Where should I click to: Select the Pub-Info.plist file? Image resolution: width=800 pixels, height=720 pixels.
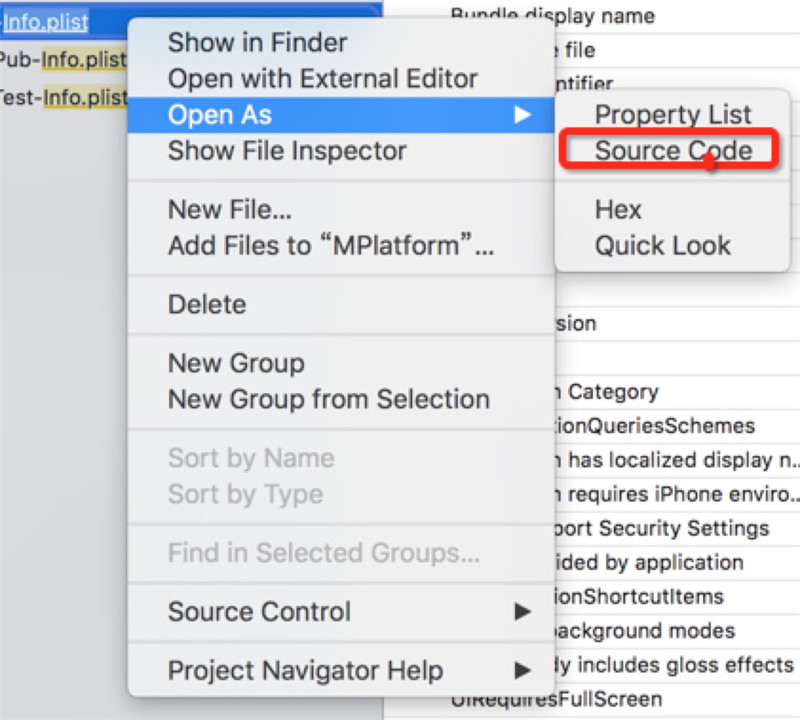[62, 60]
